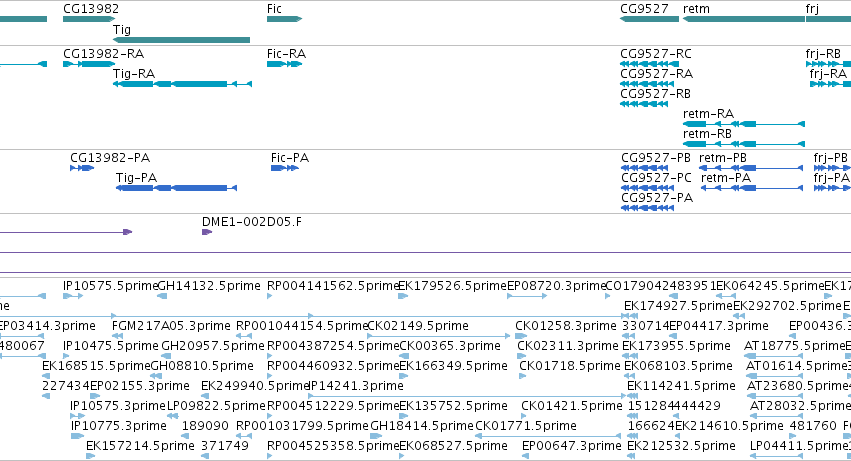Viewport: 851px width, 461px height.
Task: Select the Fic-RA transcript
Action: click(x=287, y=54)
